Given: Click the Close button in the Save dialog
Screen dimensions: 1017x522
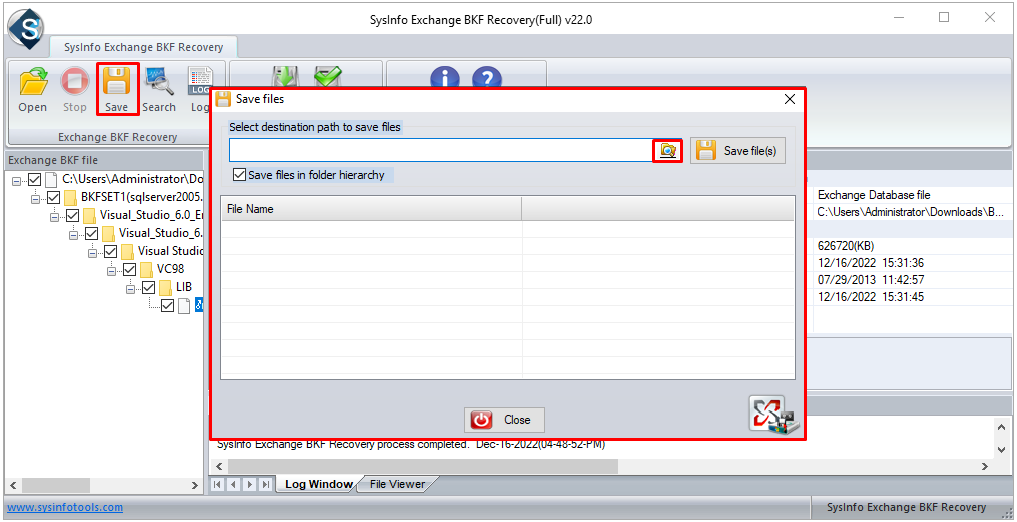Looking at the screenshot, I should point(504,420).
